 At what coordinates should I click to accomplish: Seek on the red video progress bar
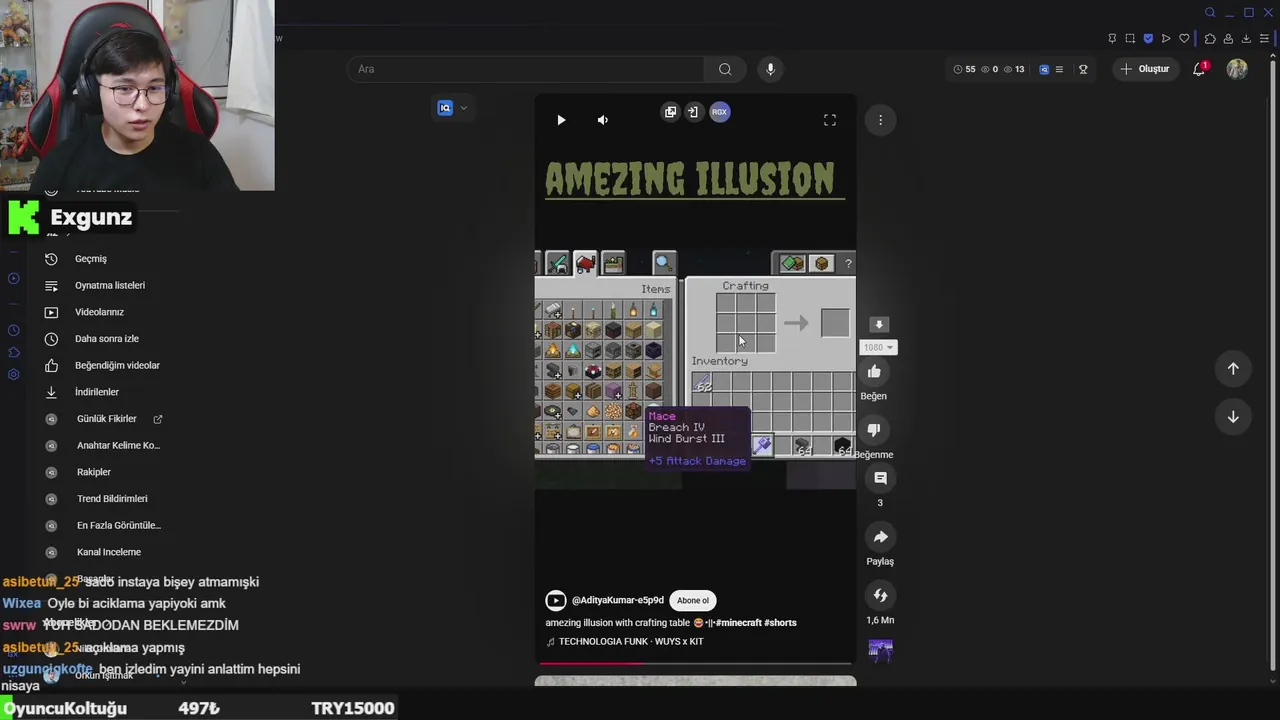click(695, 663)
